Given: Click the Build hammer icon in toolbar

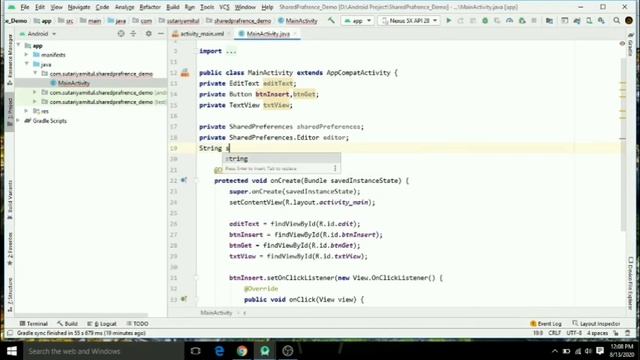Looking at the screenshot, I should [x=331, y=20].
